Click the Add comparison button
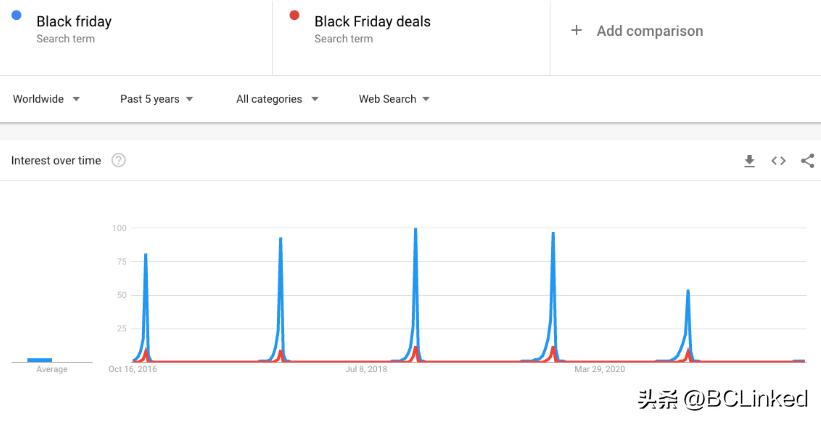Screen dimensions: 821x423 pos(649,31)
